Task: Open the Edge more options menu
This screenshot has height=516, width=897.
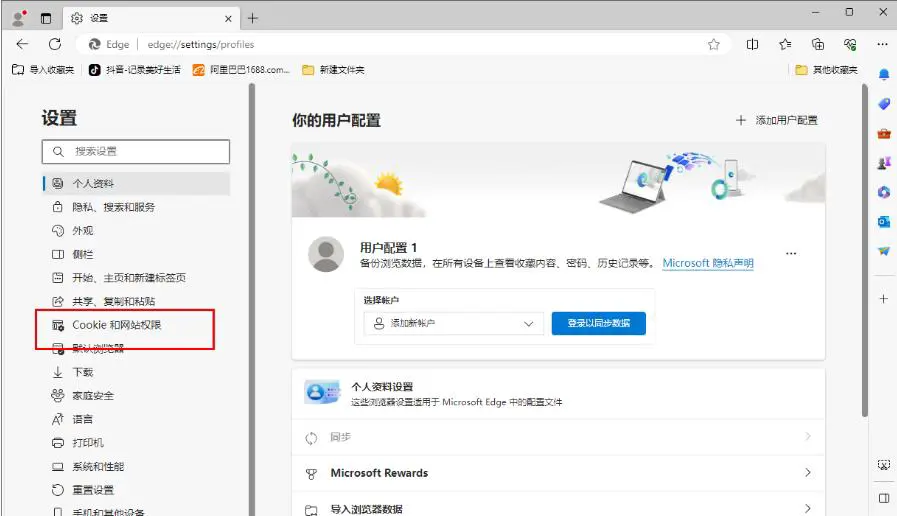Action: (882, 44)
